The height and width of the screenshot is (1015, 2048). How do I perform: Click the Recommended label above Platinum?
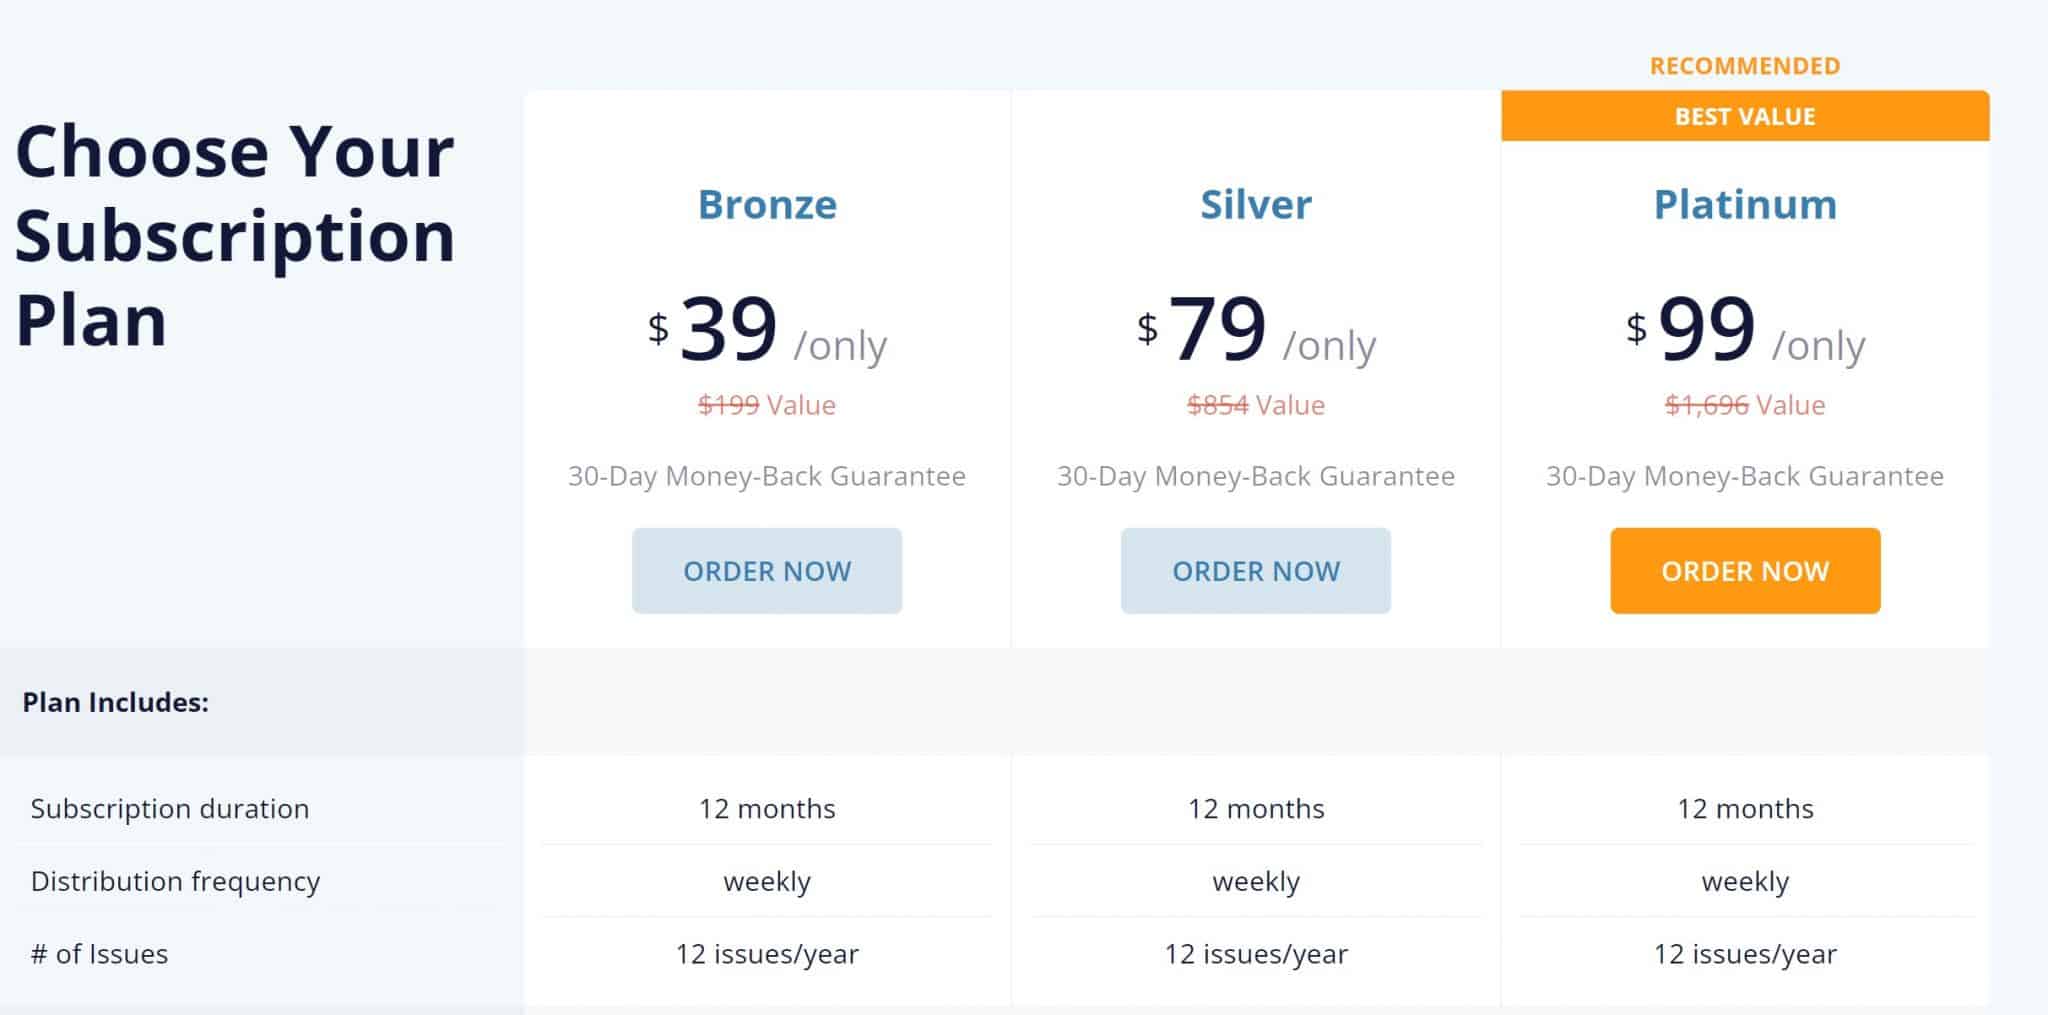tap(1745, 66)
